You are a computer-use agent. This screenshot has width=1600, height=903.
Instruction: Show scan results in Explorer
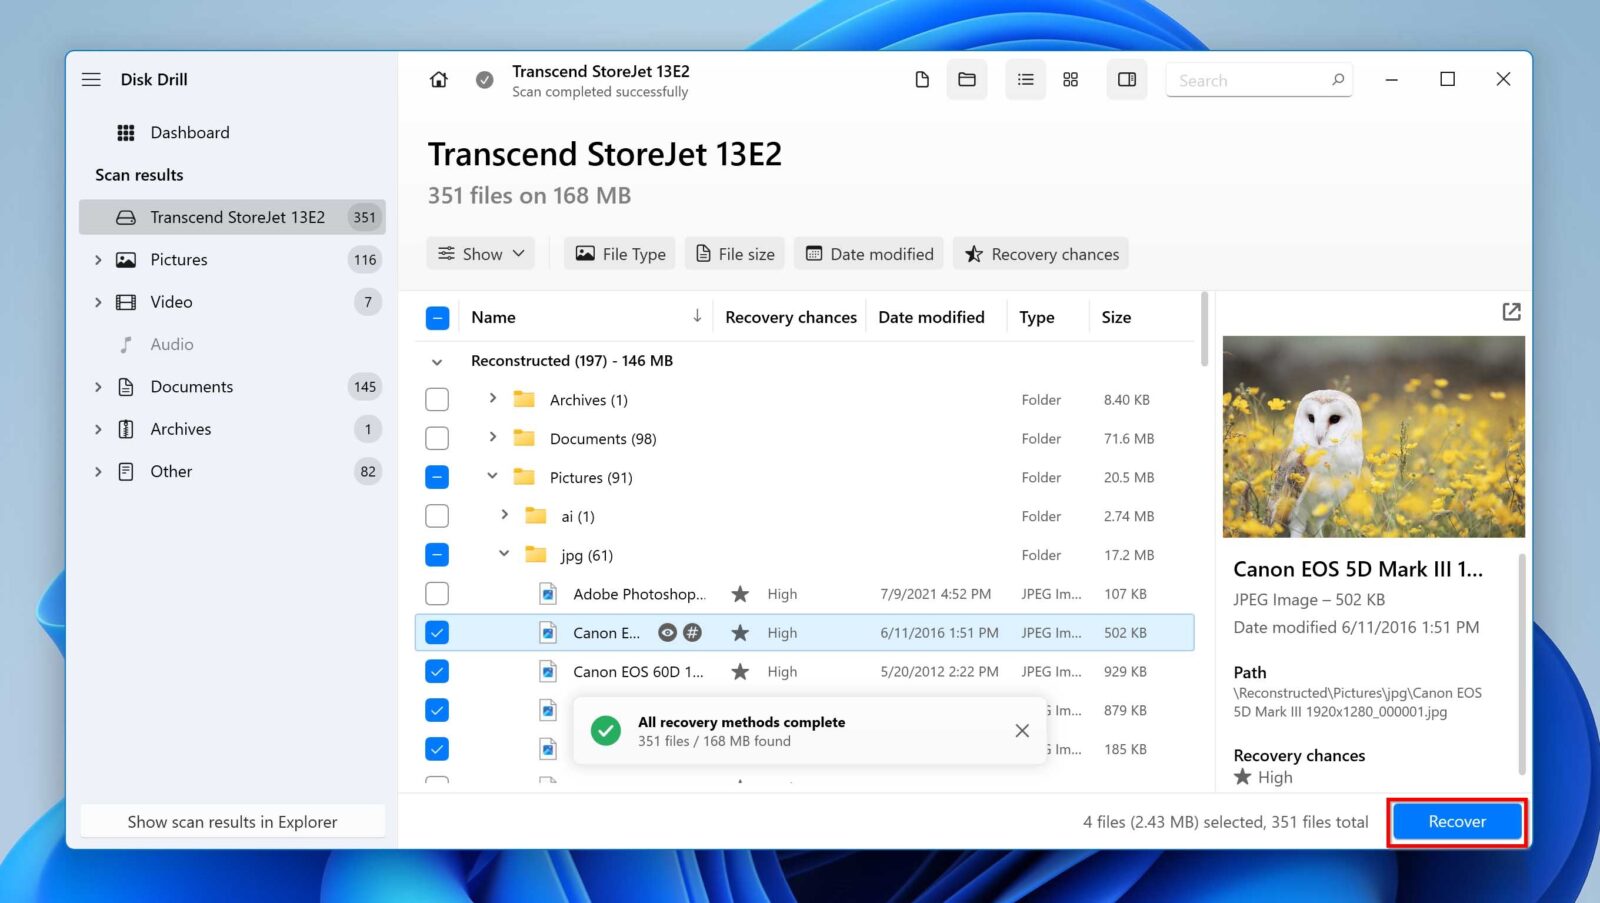tap(232, 821)
